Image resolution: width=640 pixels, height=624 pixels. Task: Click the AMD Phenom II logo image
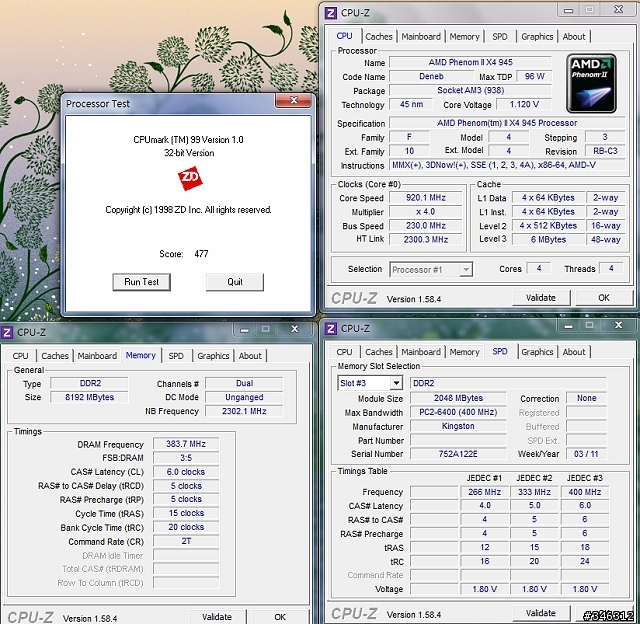click(x=591, y=83)
